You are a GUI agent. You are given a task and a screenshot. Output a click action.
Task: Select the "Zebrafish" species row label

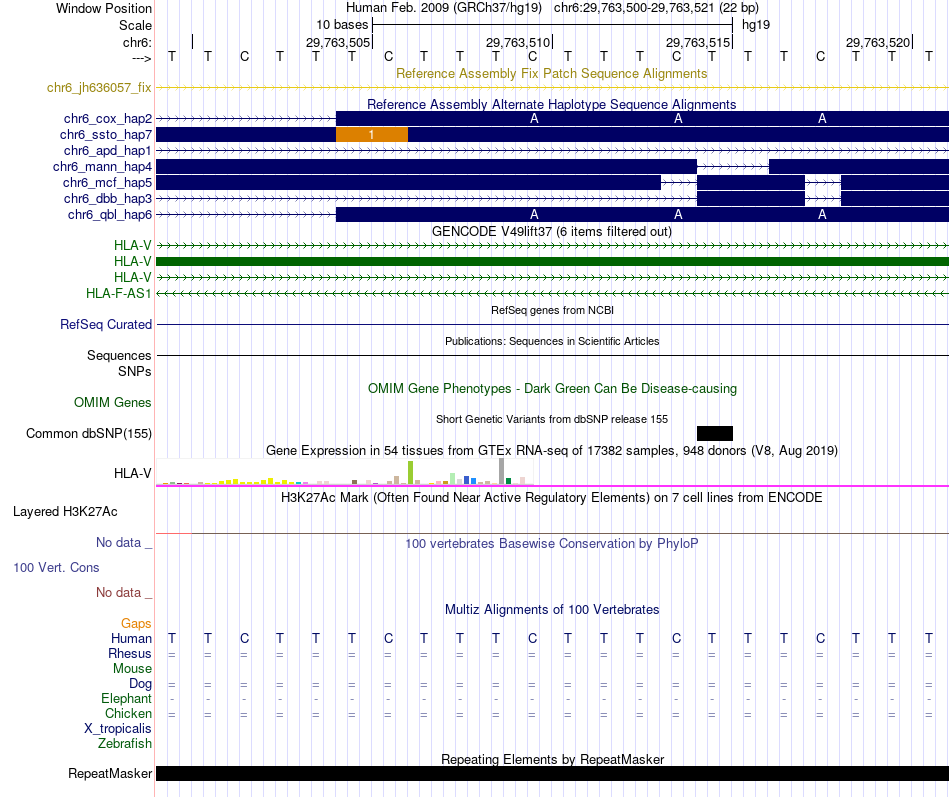(x=125, y=743)
